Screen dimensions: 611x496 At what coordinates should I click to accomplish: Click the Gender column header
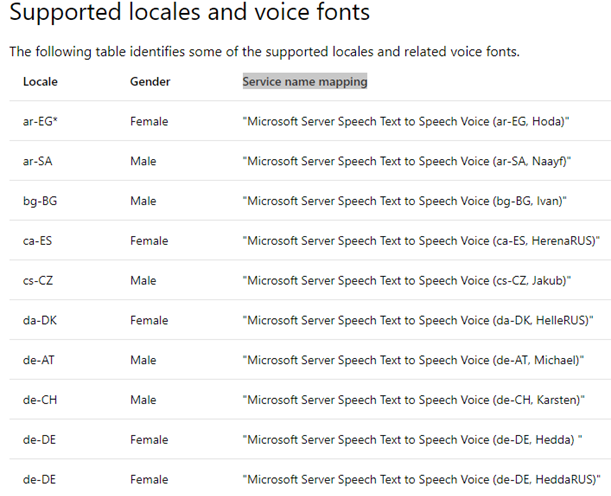point(150,81)
